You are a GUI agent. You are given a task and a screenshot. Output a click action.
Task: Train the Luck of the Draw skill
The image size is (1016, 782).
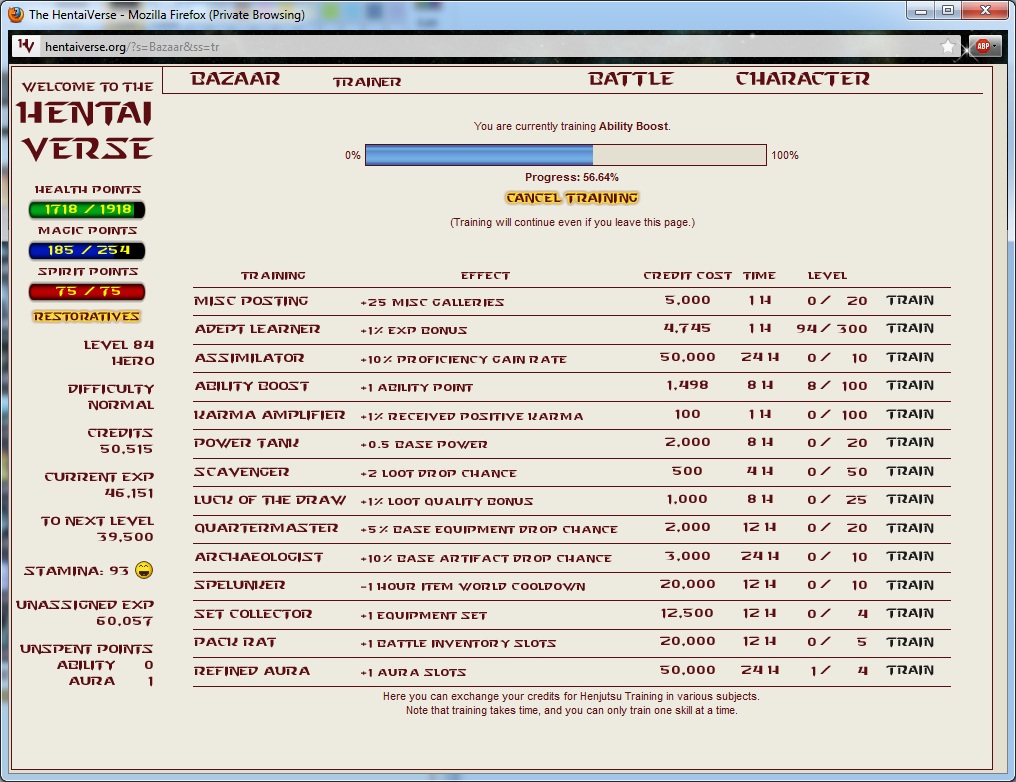(x=910, y=500)
